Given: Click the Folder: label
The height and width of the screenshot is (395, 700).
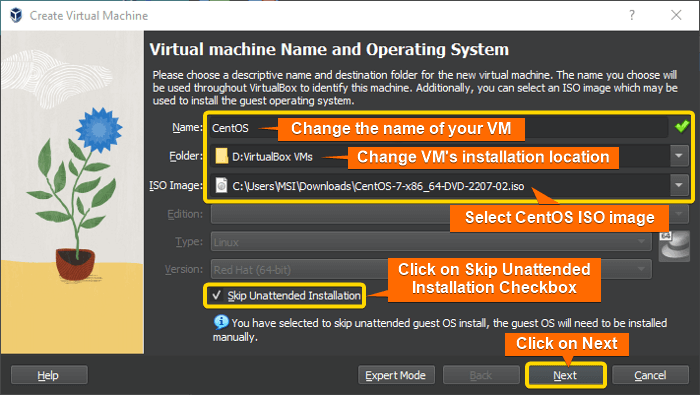Looking at the screenshot, I should [x=186, y=156].
